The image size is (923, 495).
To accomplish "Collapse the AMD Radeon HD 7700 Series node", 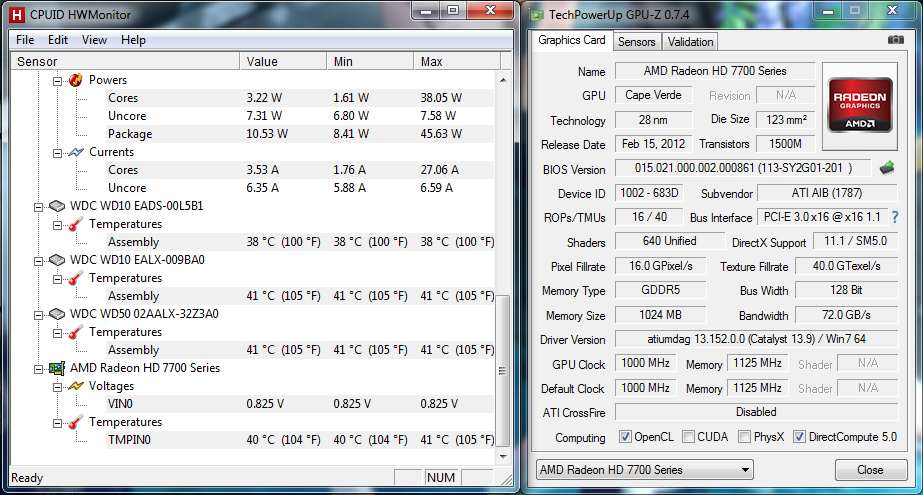I will (x=38, y=369).
